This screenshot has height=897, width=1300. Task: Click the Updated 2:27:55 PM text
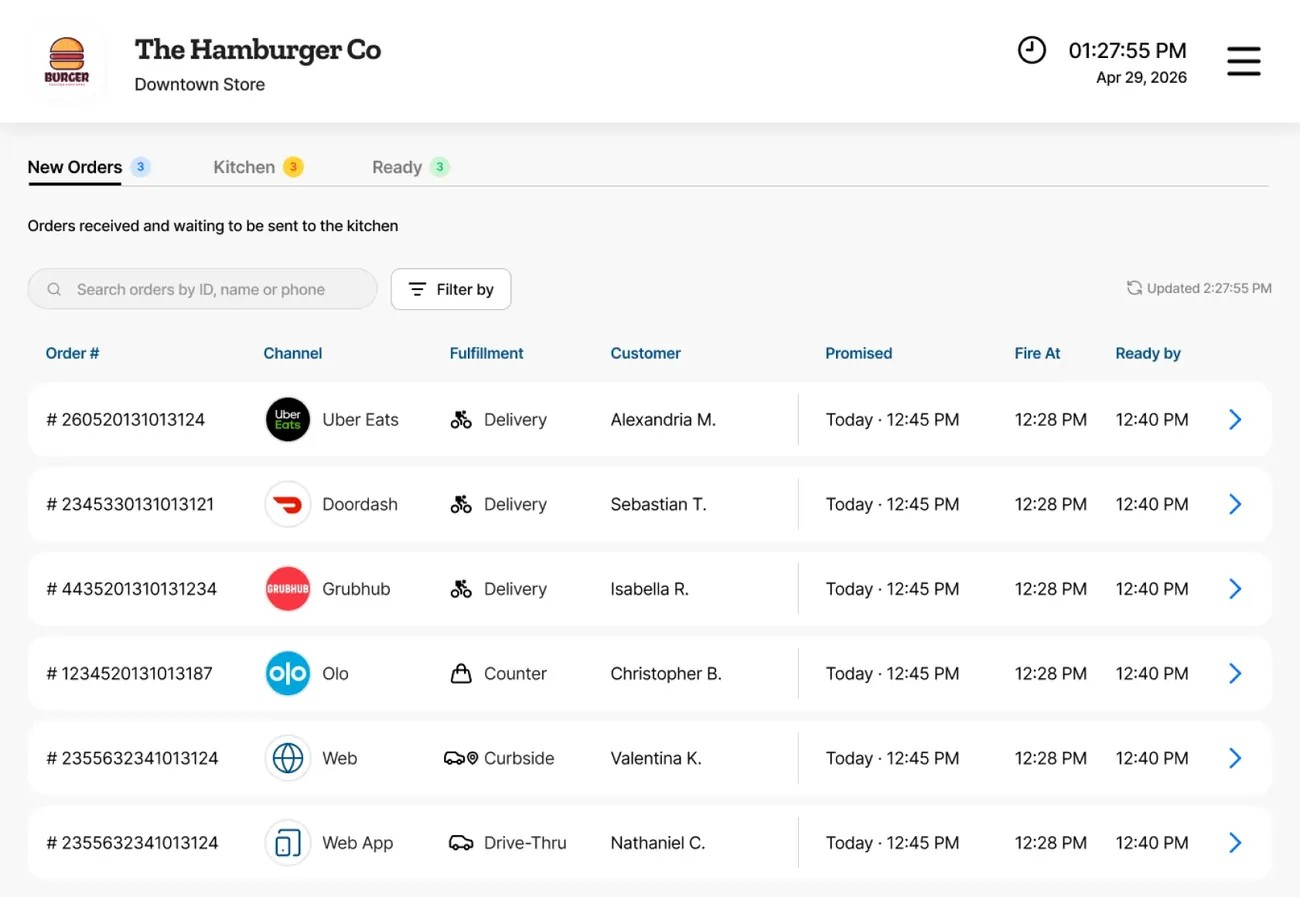pos(1209,288)
